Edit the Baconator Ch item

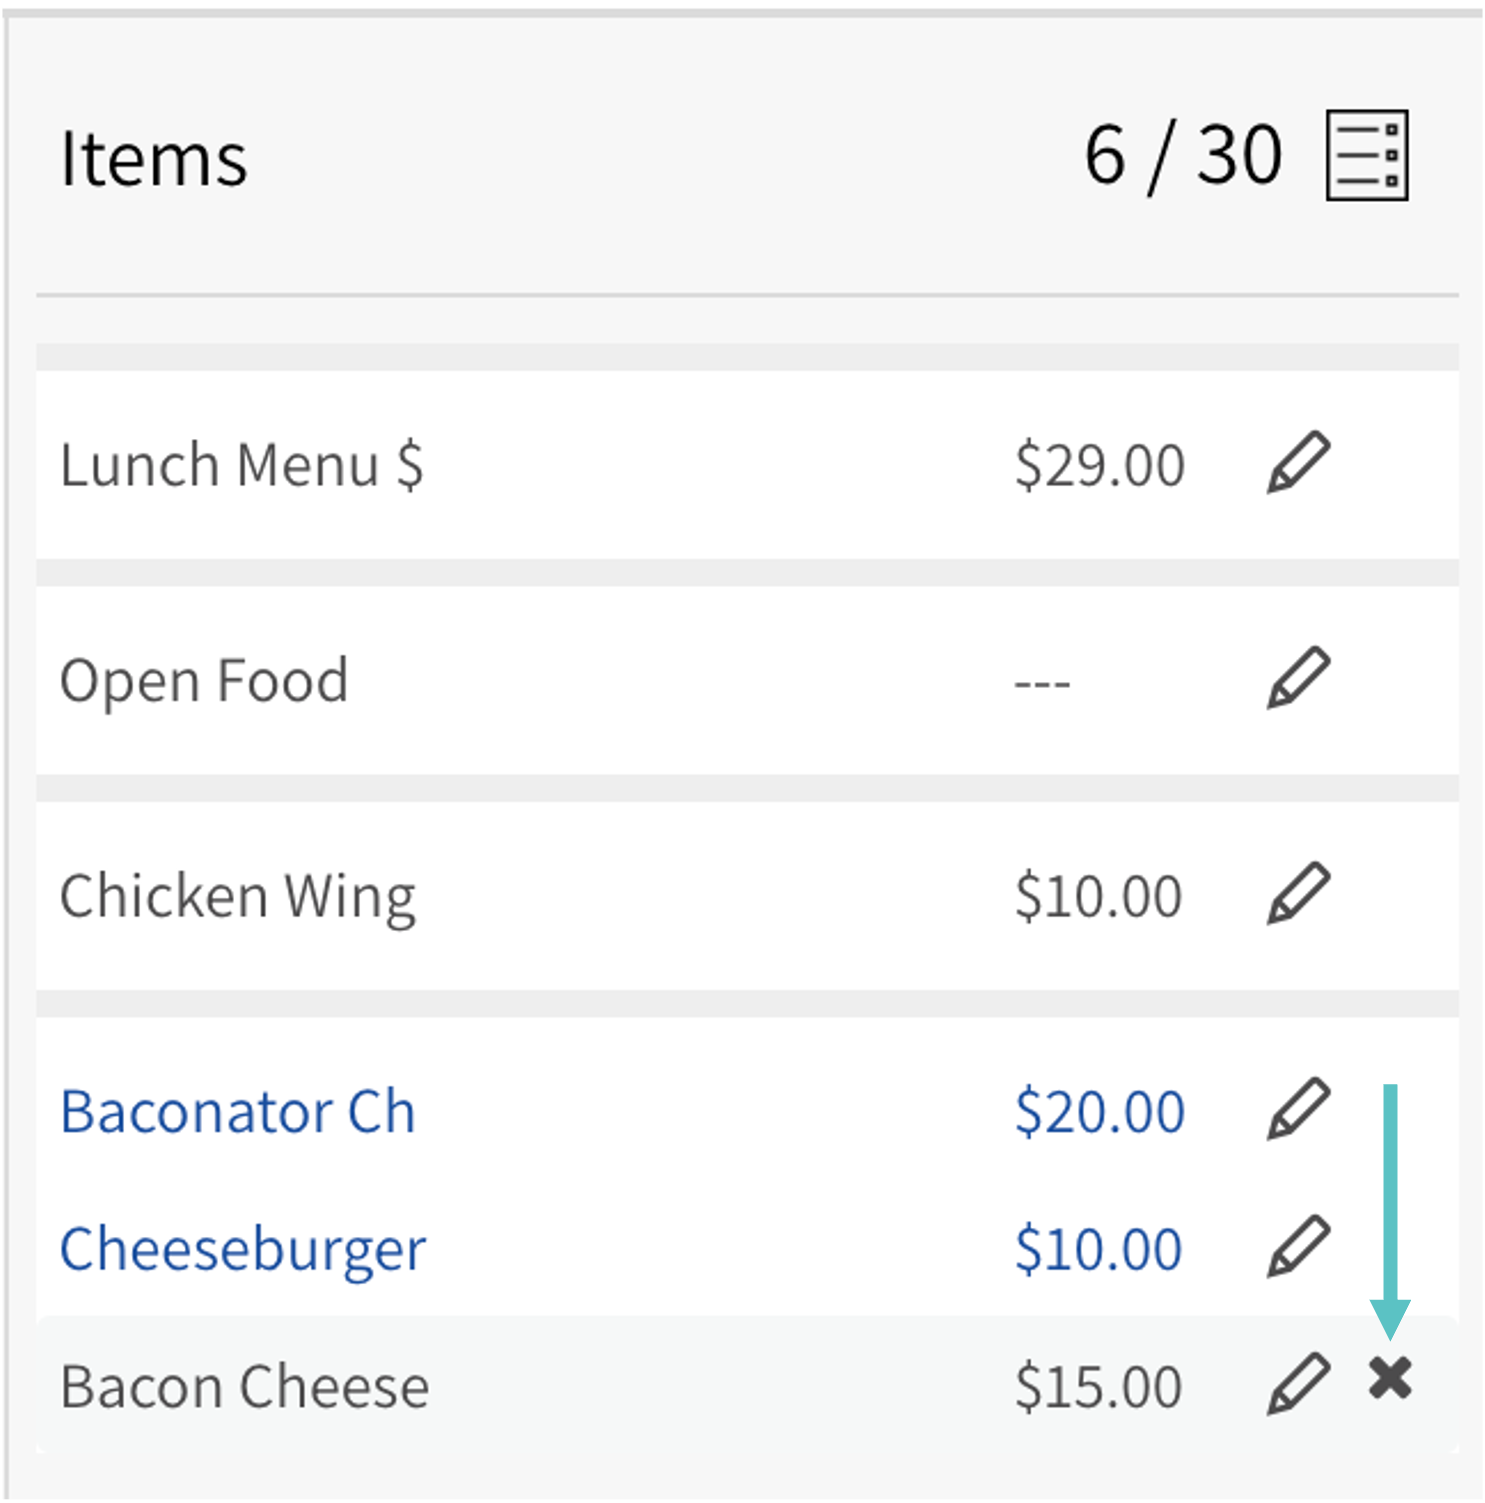pyautogui.click(x=1298, y=1109)
